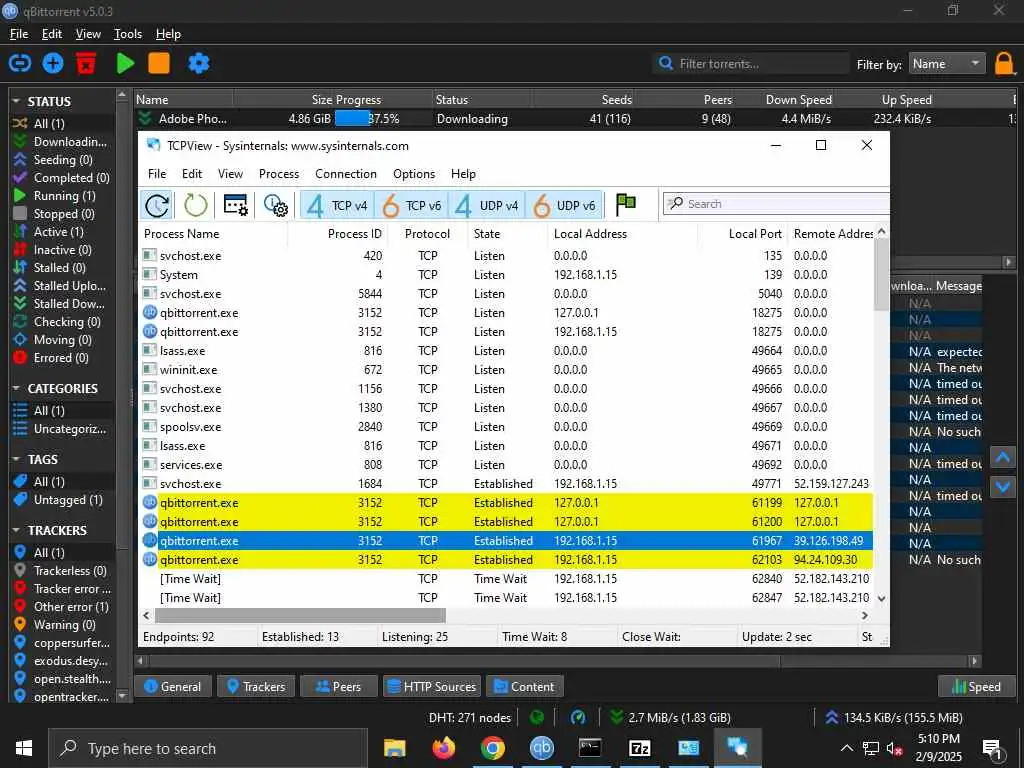Select Other error (1) tracker filter

pos(63,606)
